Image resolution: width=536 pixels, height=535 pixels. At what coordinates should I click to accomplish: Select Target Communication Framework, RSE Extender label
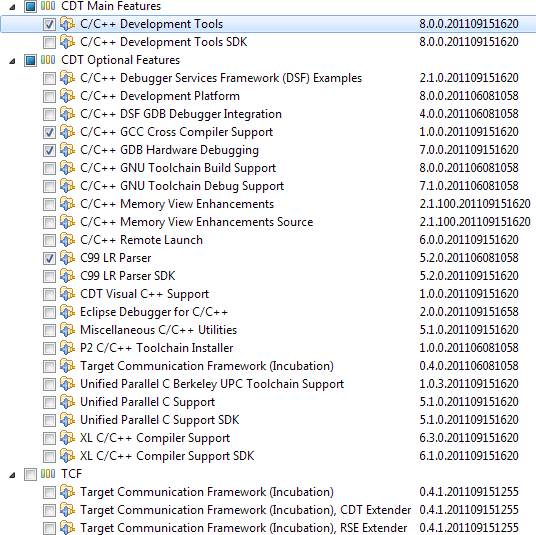click(x=243, y=528)
